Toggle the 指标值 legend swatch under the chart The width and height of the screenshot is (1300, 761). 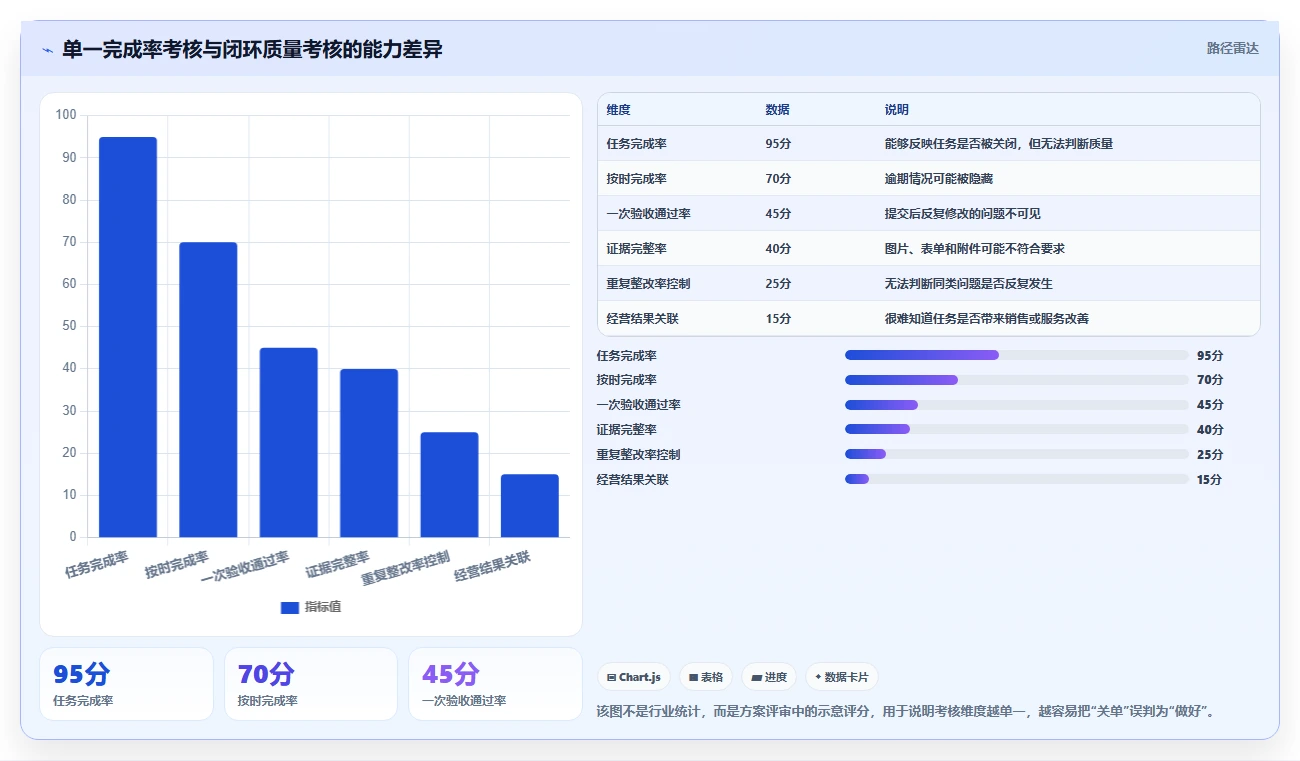pos(290,607)
